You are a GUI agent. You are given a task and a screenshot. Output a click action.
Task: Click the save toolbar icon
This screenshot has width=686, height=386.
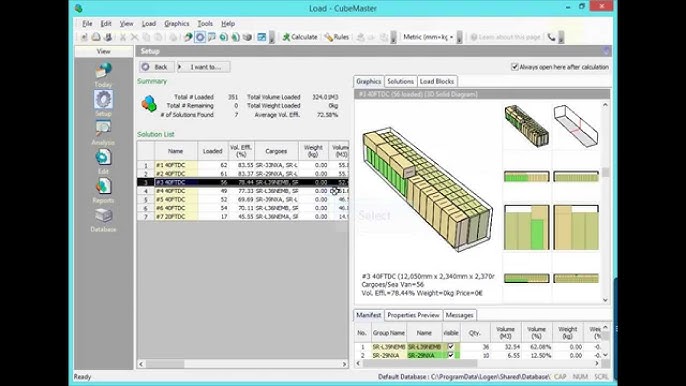[x=108, y=37]
